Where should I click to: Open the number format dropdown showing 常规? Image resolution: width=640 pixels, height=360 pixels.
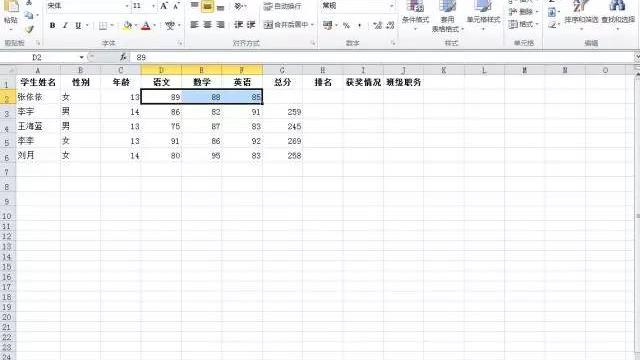click(391, 6)
